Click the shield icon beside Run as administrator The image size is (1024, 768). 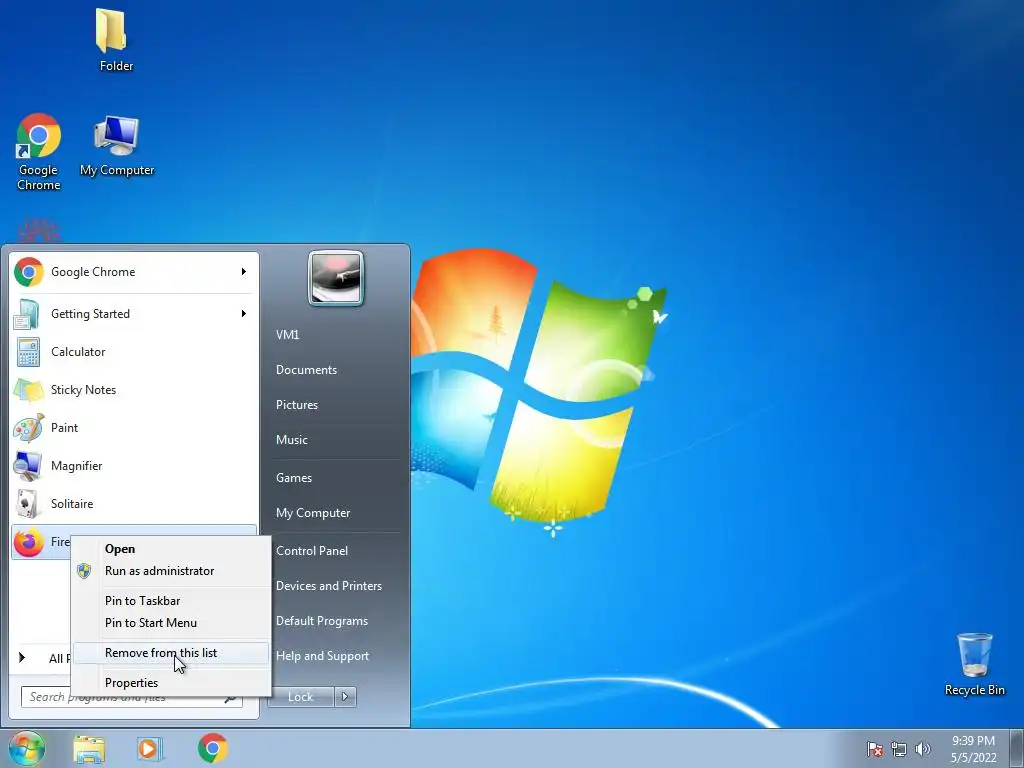pos(84,571)
